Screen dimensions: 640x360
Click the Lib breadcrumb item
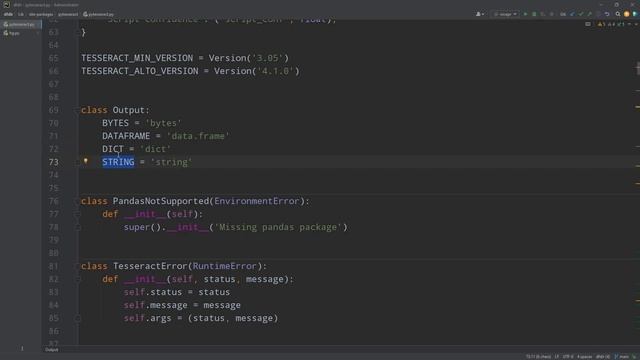(x=20, y=14)
